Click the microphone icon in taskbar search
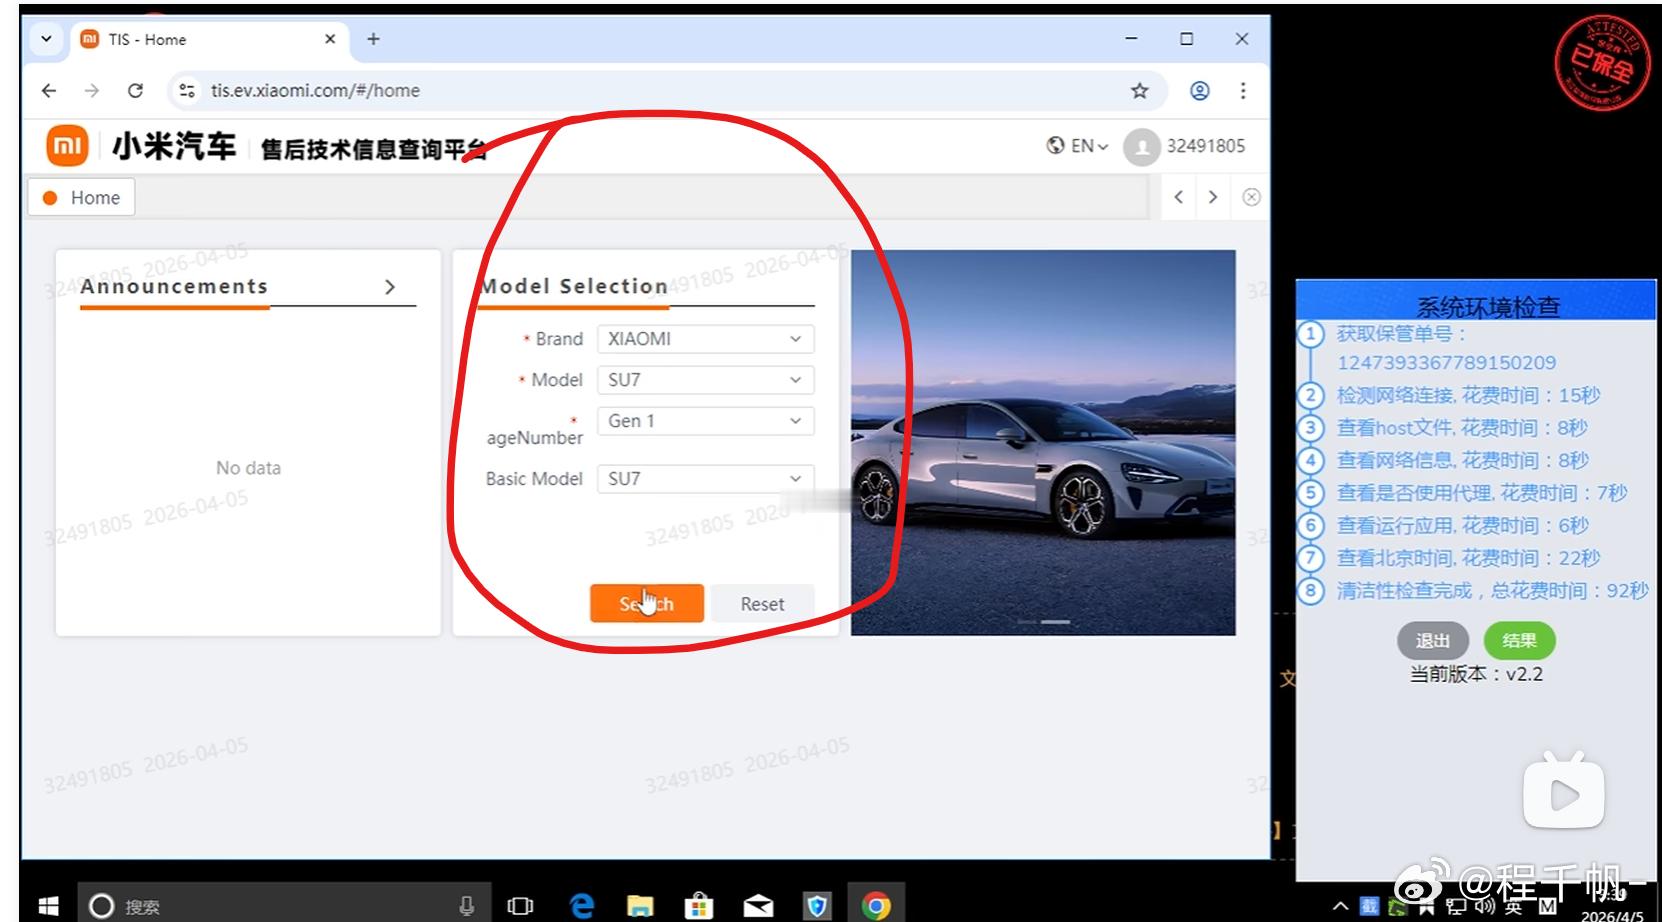 466,906
